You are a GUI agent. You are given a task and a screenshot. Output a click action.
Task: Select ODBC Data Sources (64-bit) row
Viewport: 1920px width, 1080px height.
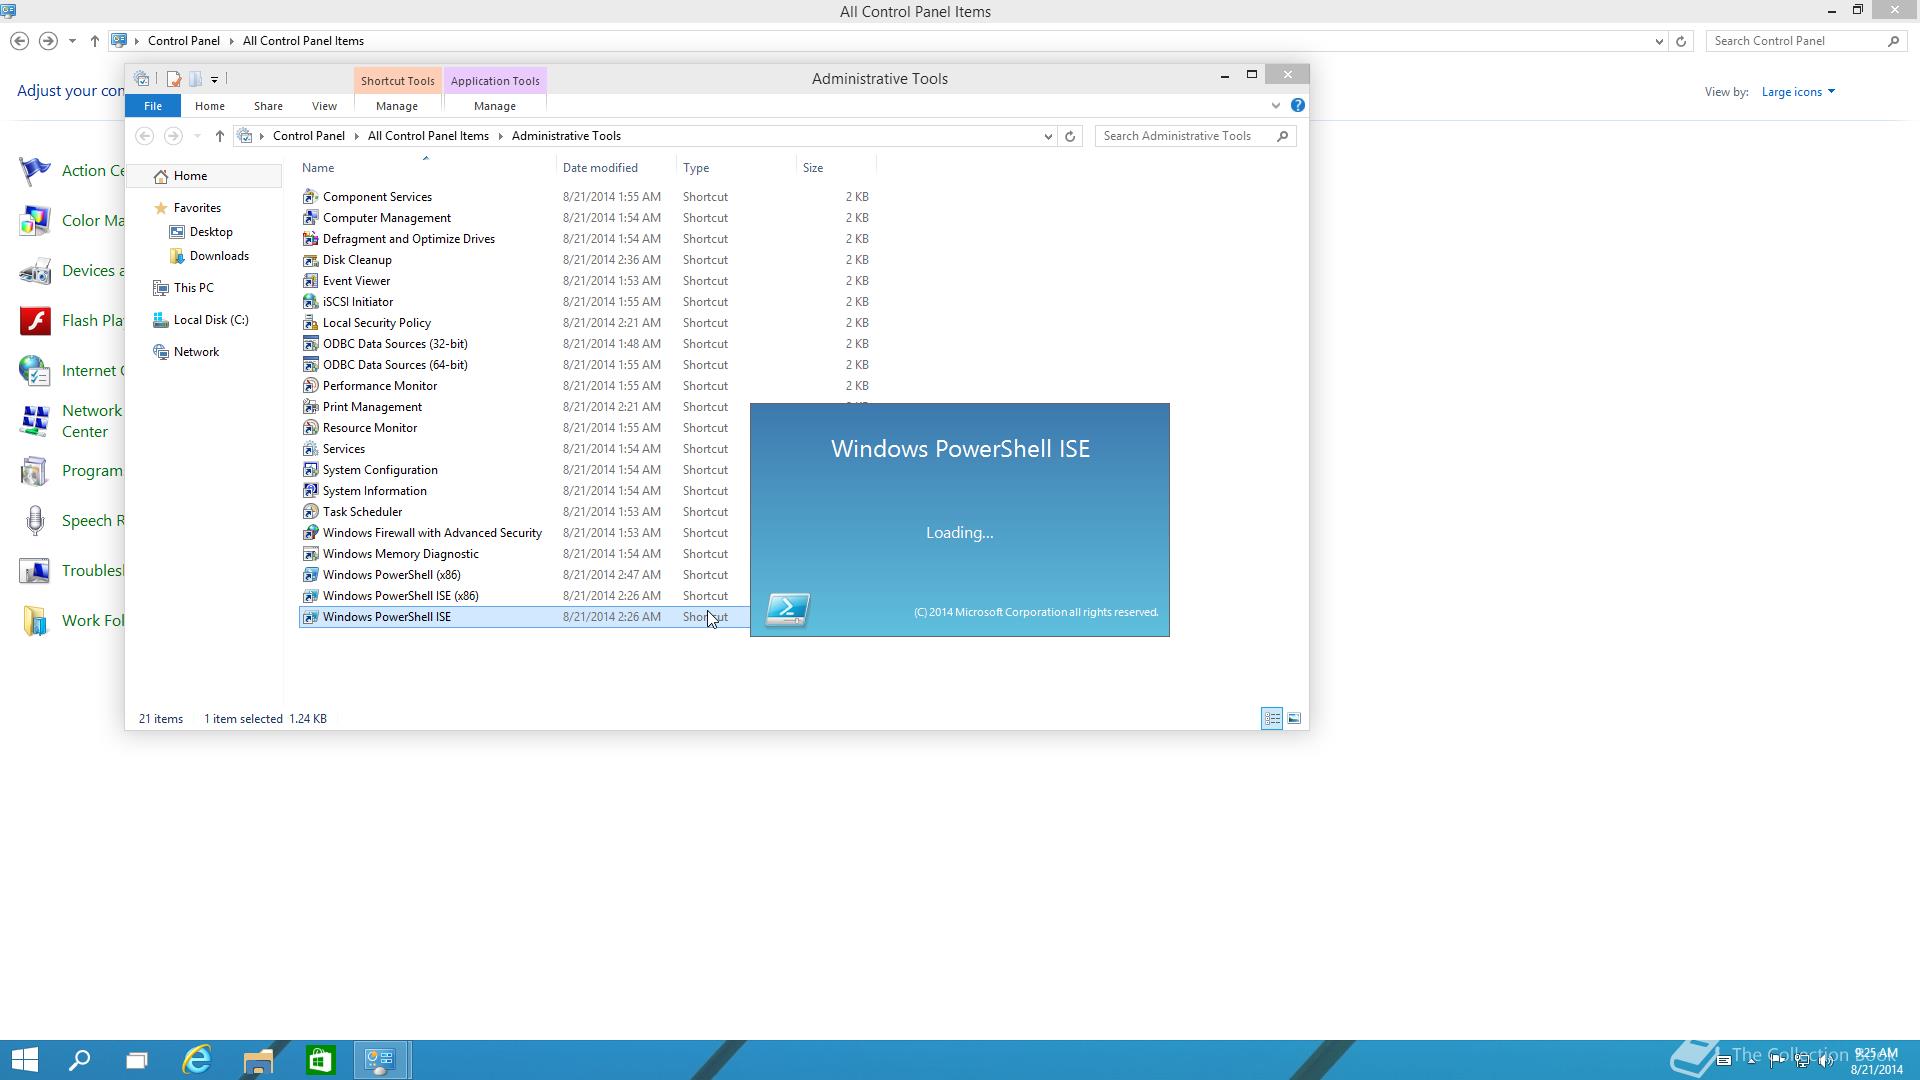click(586, 365)
